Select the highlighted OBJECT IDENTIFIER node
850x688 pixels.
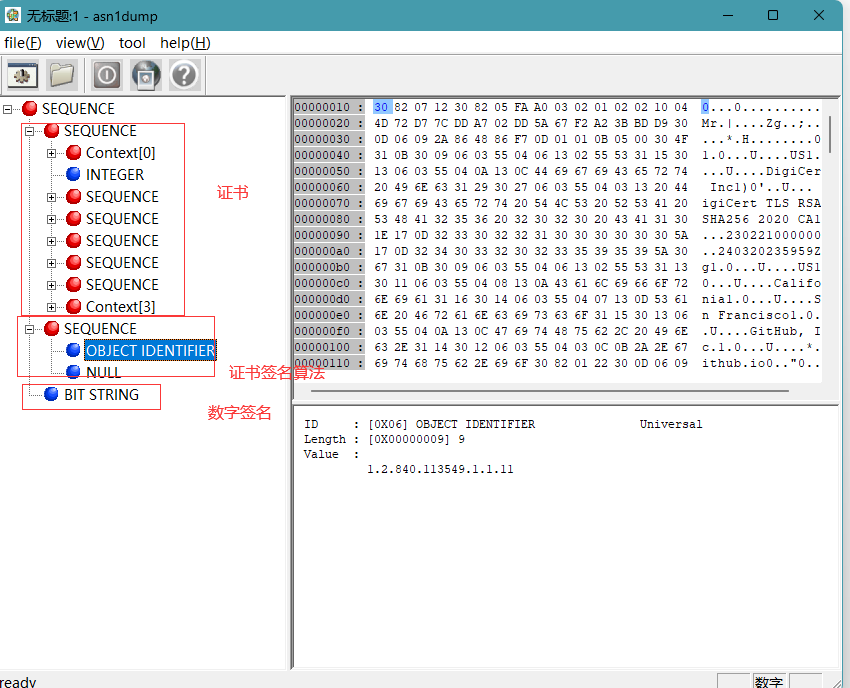[150, 351]
